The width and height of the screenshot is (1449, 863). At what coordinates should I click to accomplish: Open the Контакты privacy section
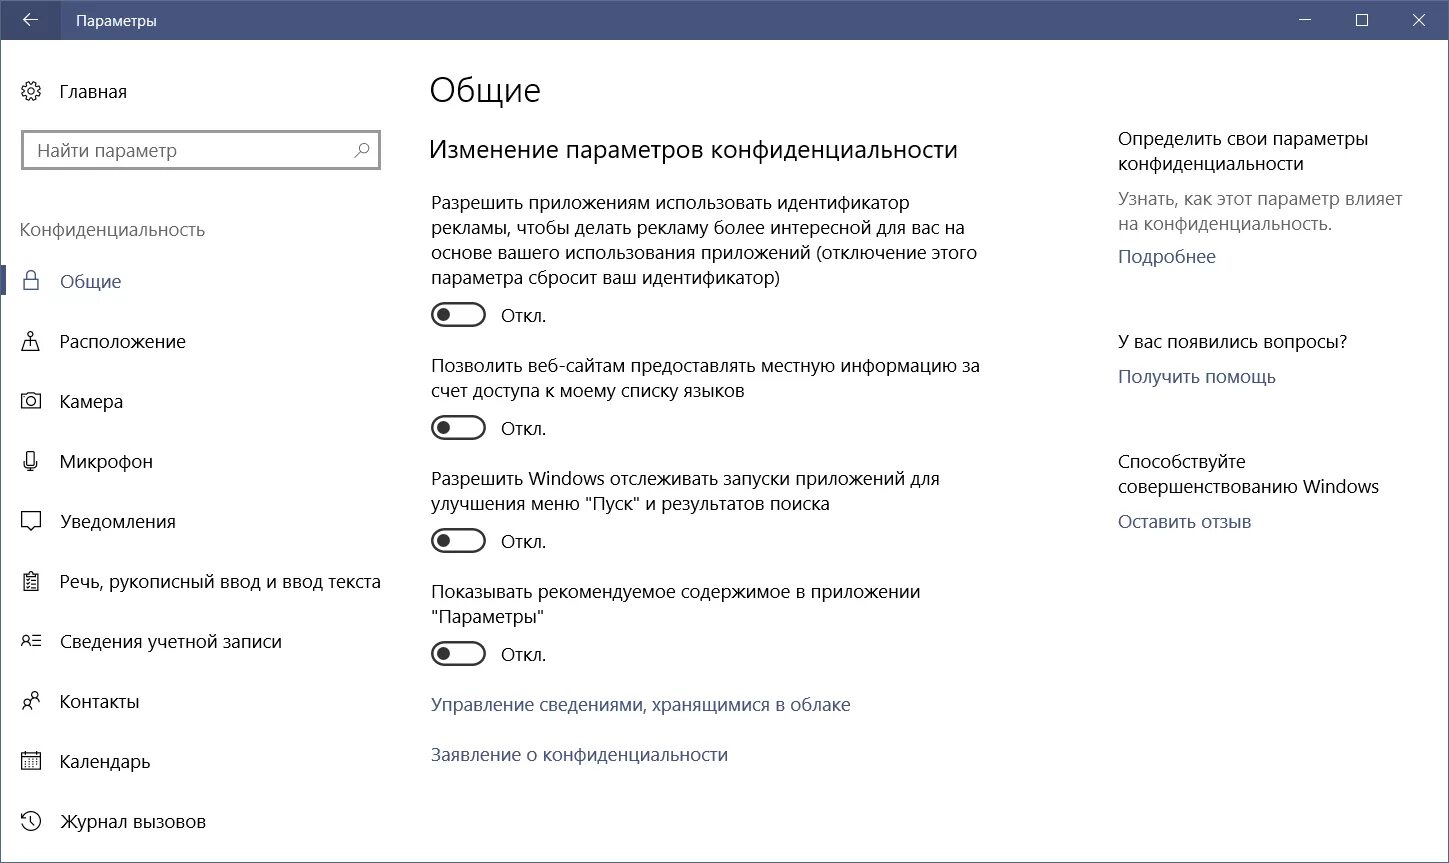[x=99, y=701]
